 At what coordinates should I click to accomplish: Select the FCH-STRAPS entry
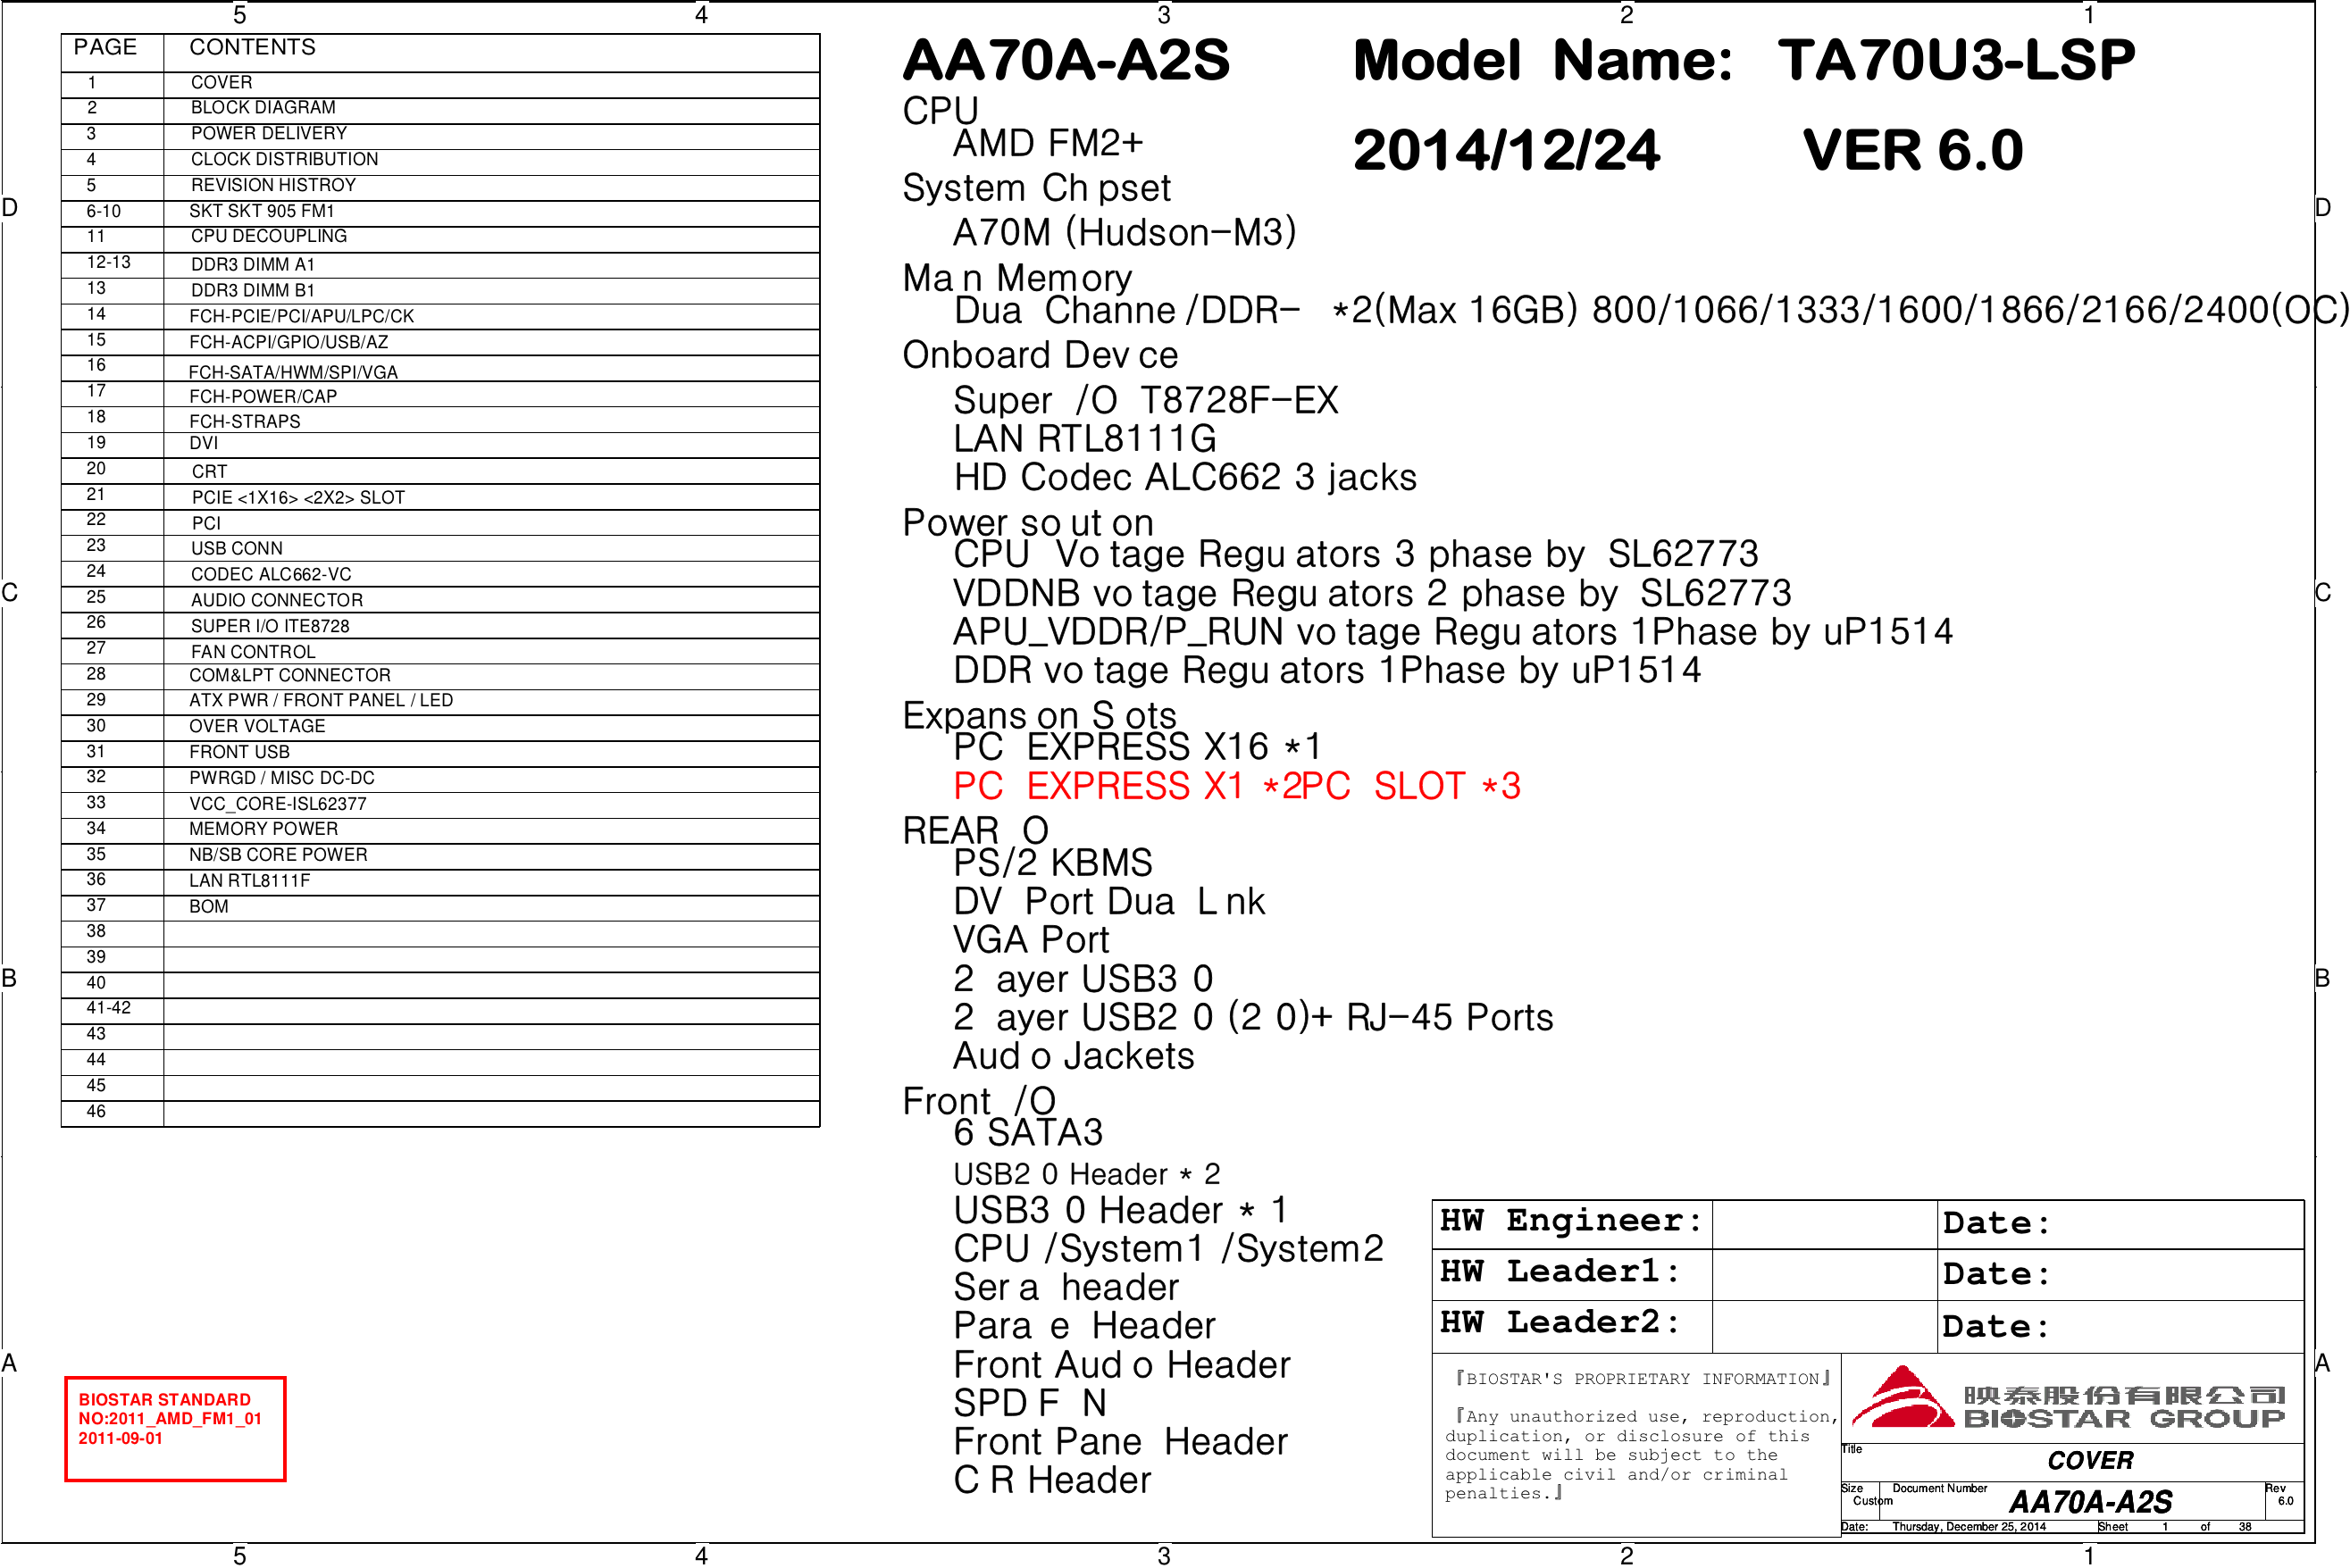click(245, 422)
